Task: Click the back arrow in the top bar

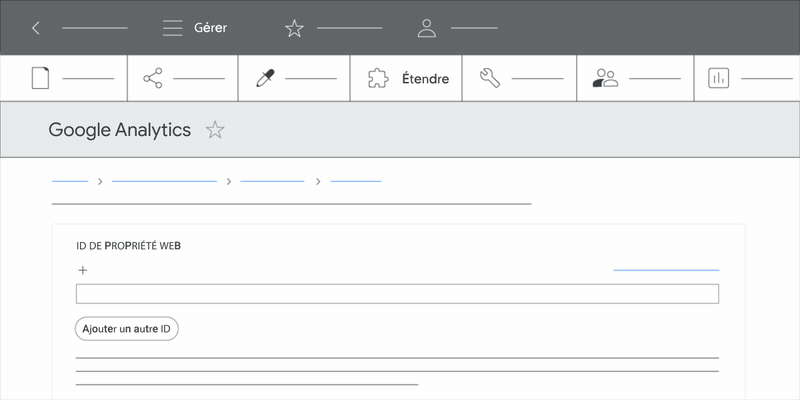Action: 36,28
